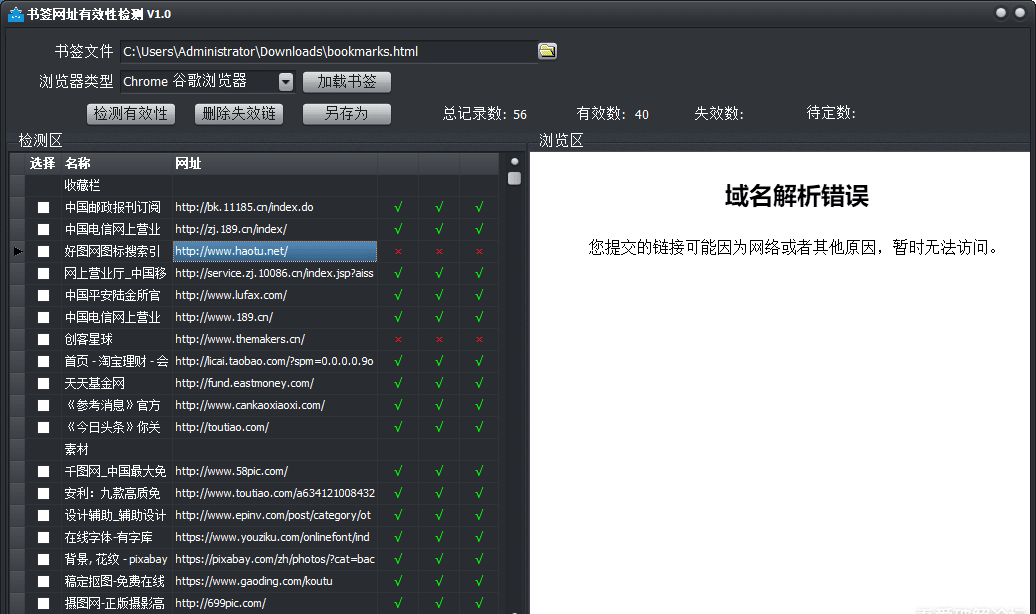
Task: Click the 有效数: 40 label
Action: pos(612,114)
